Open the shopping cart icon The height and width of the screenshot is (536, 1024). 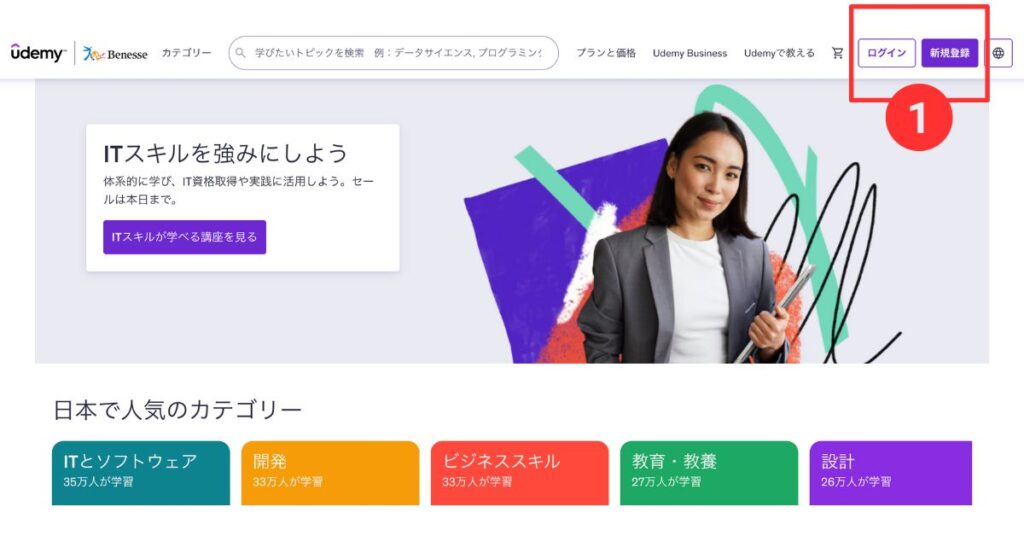tap(837, 53)
